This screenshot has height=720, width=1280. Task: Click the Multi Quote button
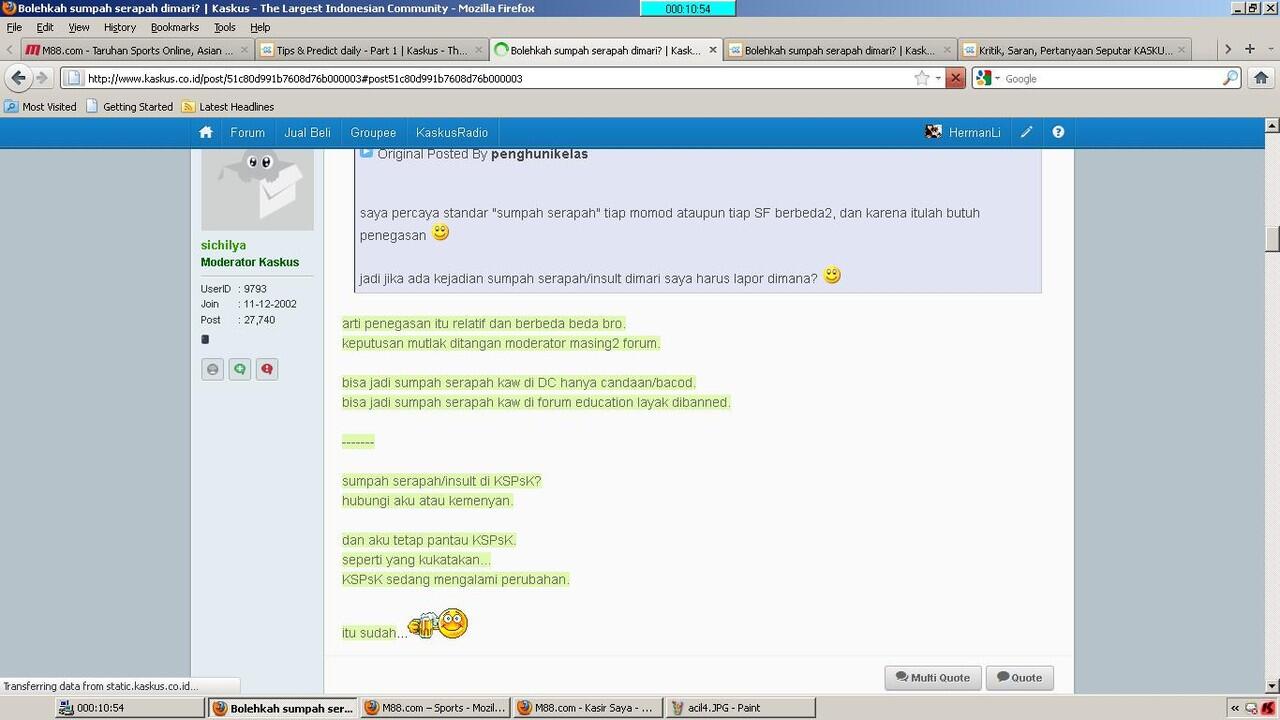[933, 677]
